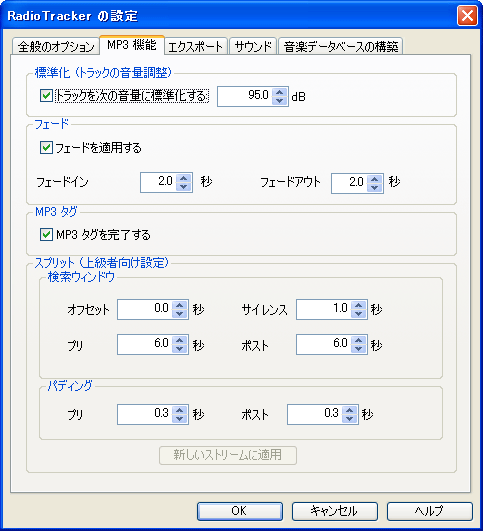Viewport: 483px width, 531px height.
Task: Decrease フェードイン seconds with down arrow
Action: tap(184, 187)
